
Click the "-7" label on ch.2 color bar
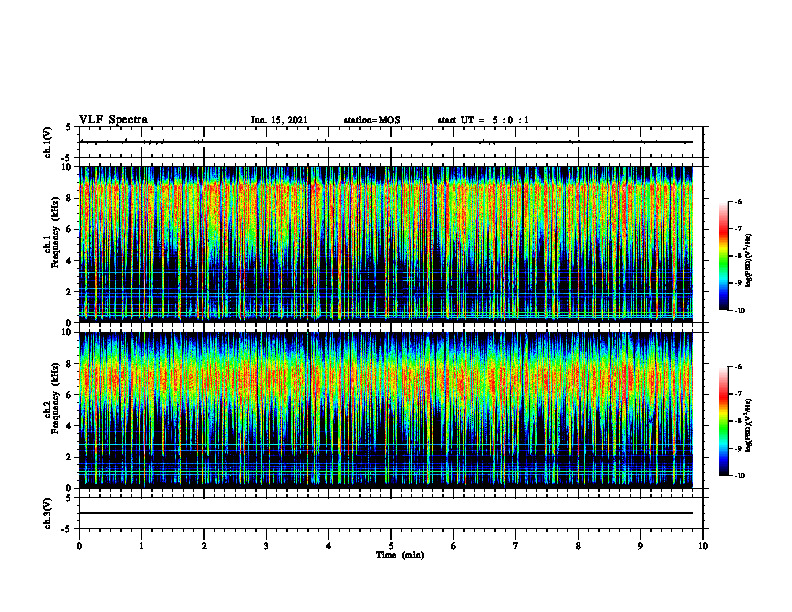tap(739, 394)
